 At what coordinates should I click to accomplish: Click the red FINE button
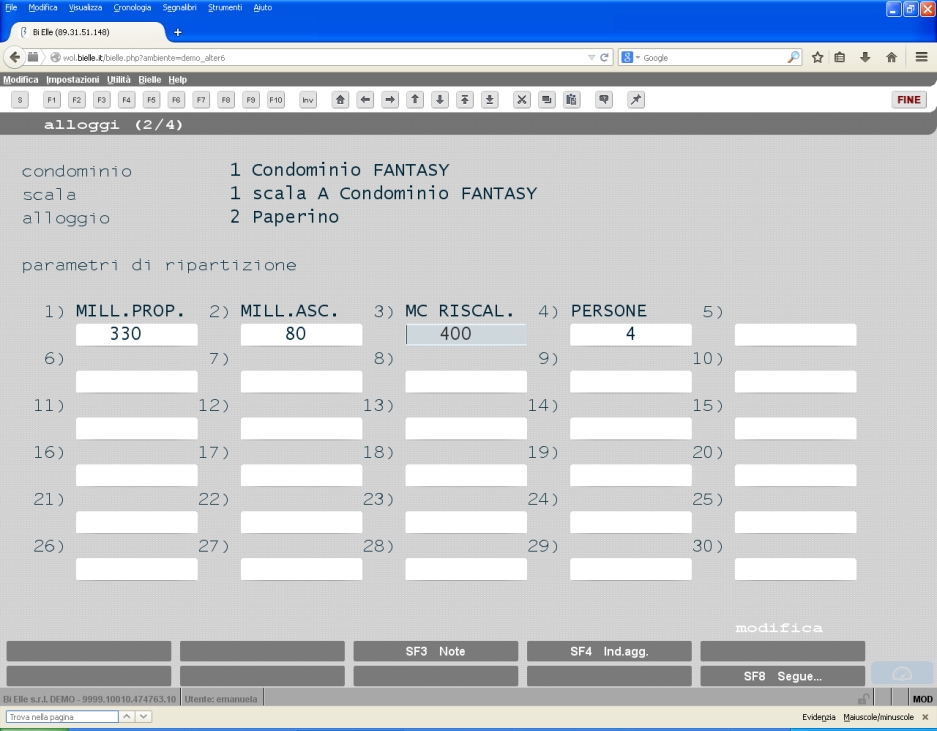click(909, 100)
